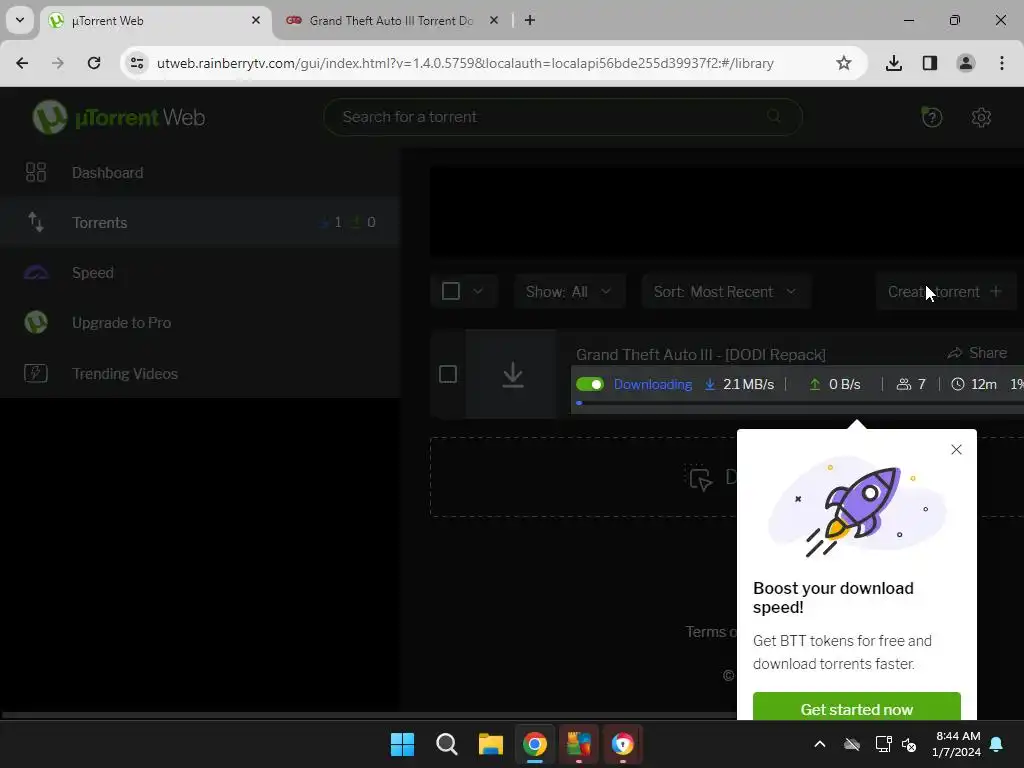Screen dimensions: 1024x768
Task: Click the clock icon showing 12m remaining
Action: tap(957, 384)
